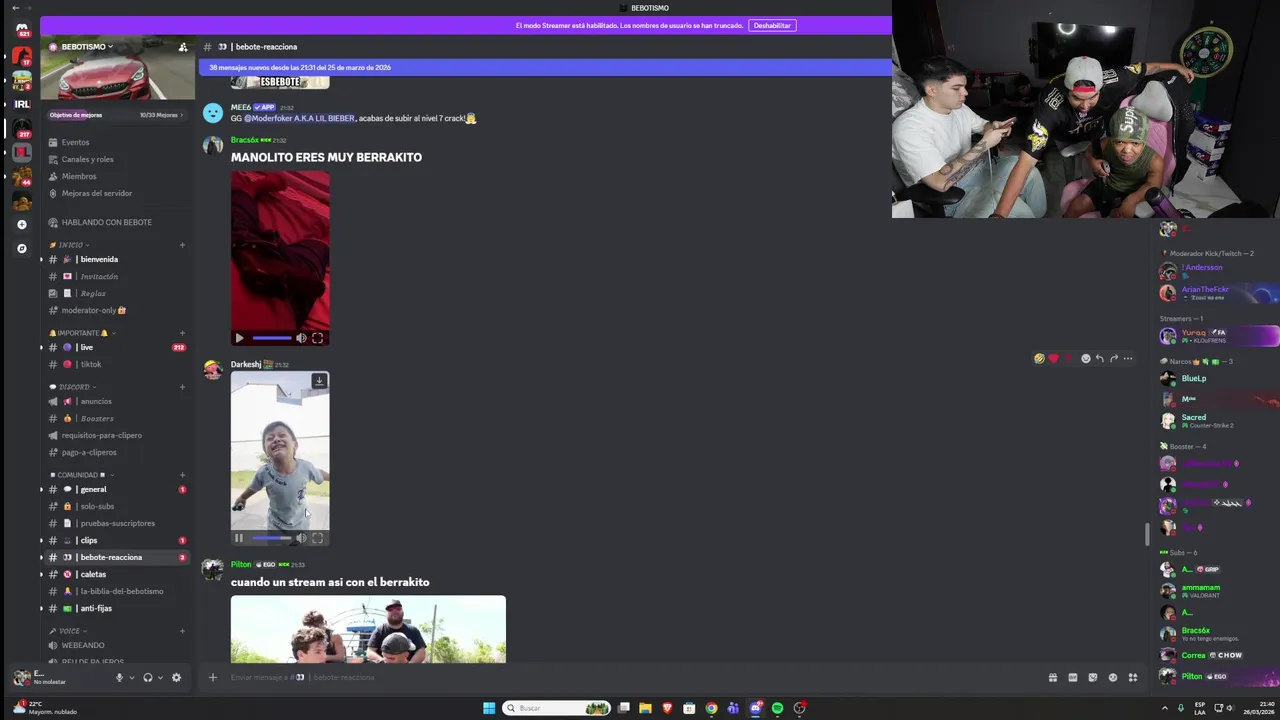The width and height of the screenshot is (1280, 720).
Task: Open member BlueLp in member list
Action: click(x=1193, y=378)
